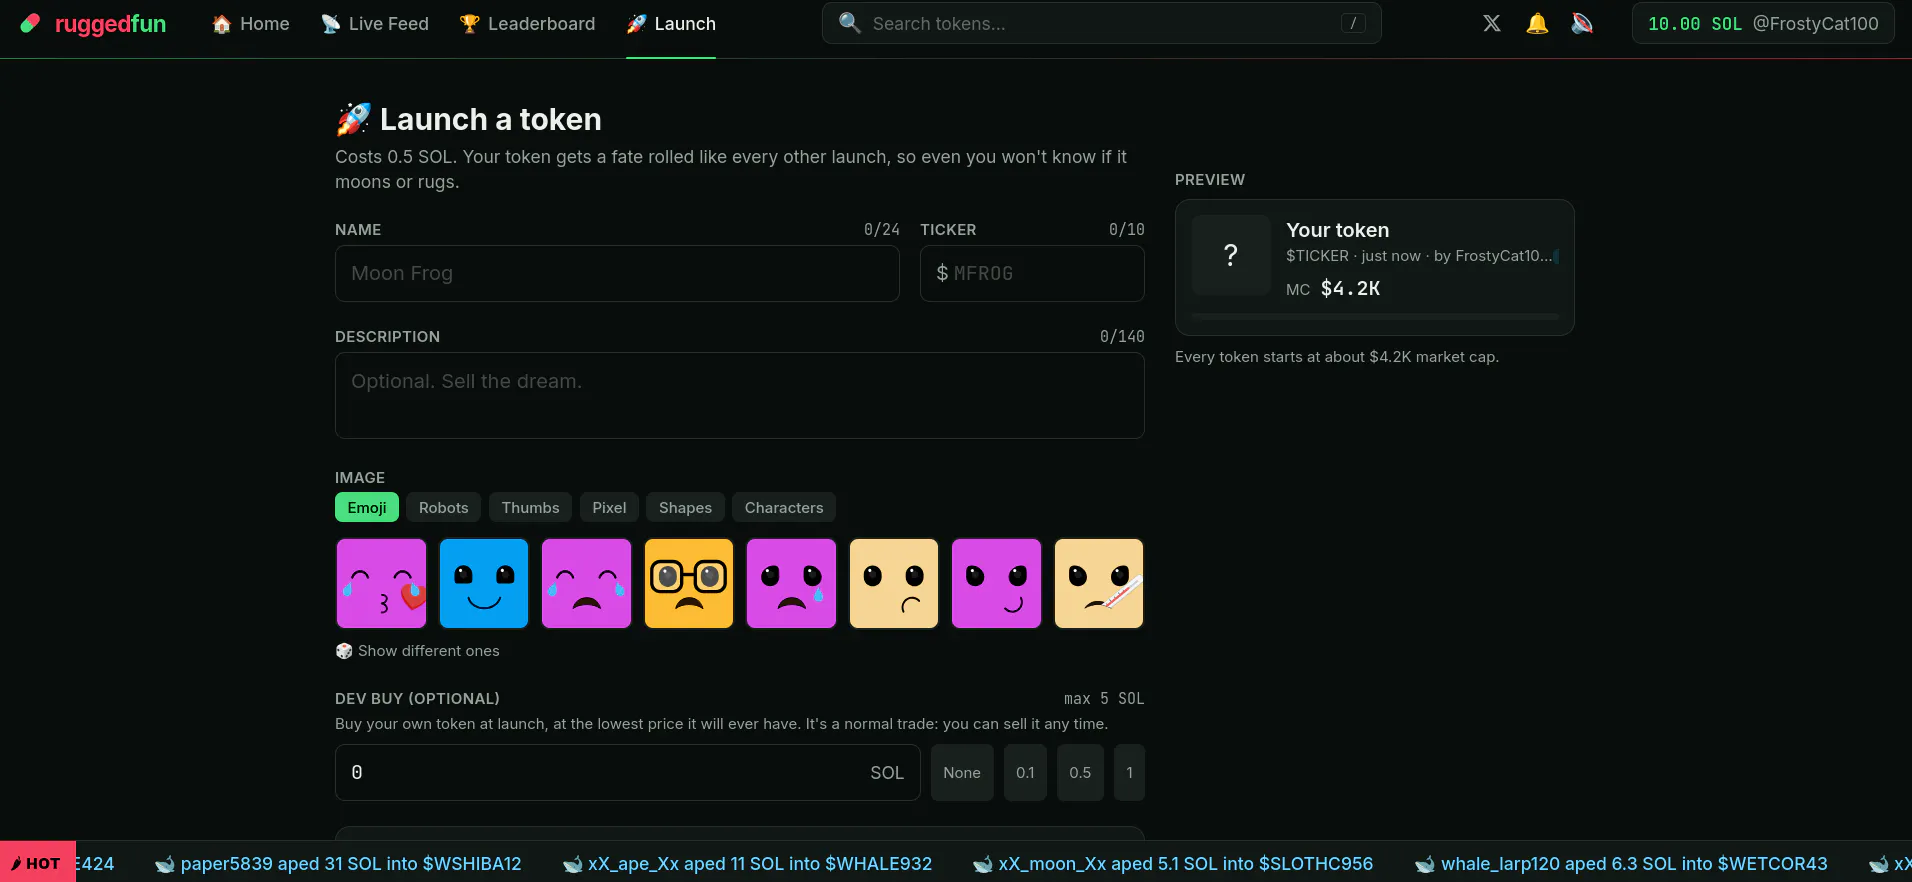Image resolution: width=1912 pixels, height=882 pixels.
Task: Pick the pink single-tear frowning emoji
Action: pyautogui.click(x=791, y=584)
